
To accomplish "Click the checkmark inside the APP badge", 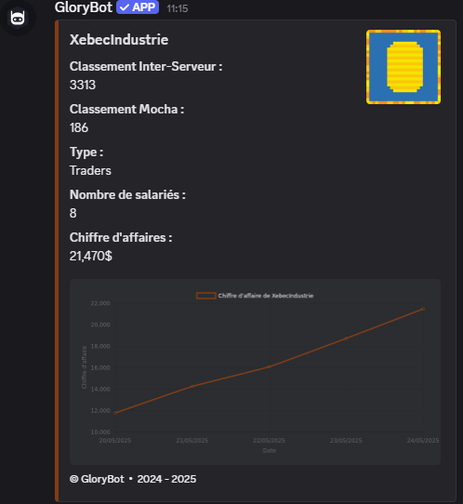I will tap(124, 7).
